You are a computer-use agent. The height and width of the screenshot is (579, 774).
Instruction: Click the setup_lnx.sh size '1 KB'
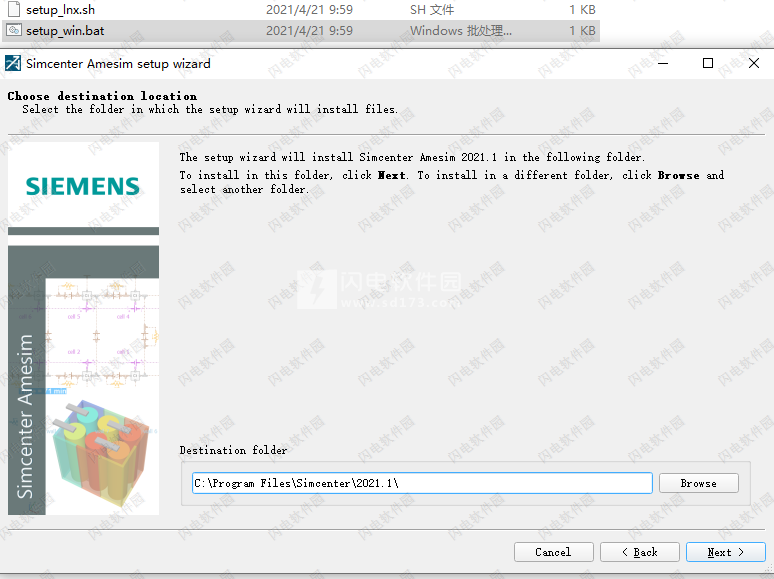point(582,9)
